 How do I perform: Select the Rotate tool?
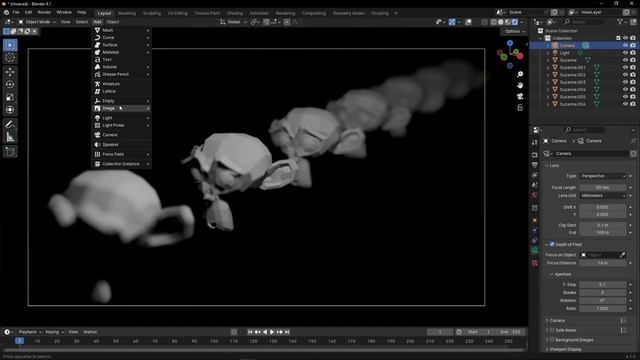pos(10,84)
